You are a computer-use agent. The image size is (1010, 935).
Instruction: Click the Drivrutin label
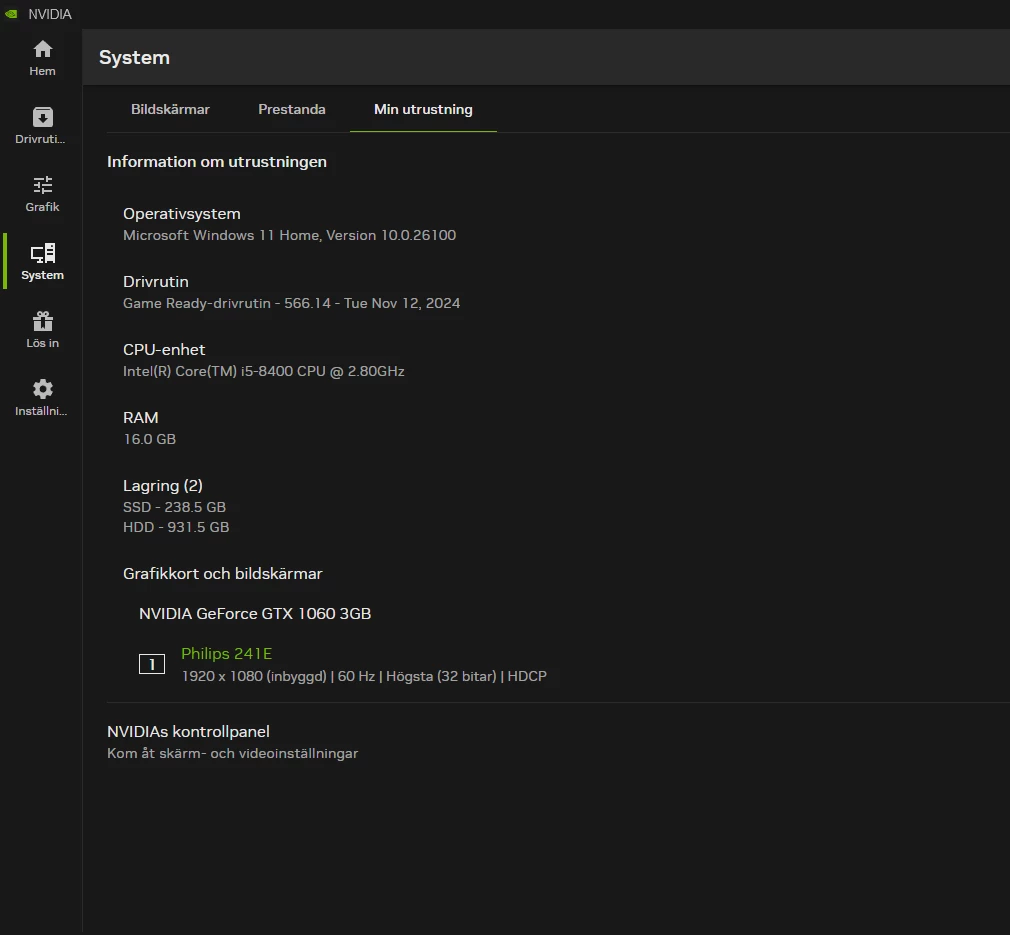point(156,282)
